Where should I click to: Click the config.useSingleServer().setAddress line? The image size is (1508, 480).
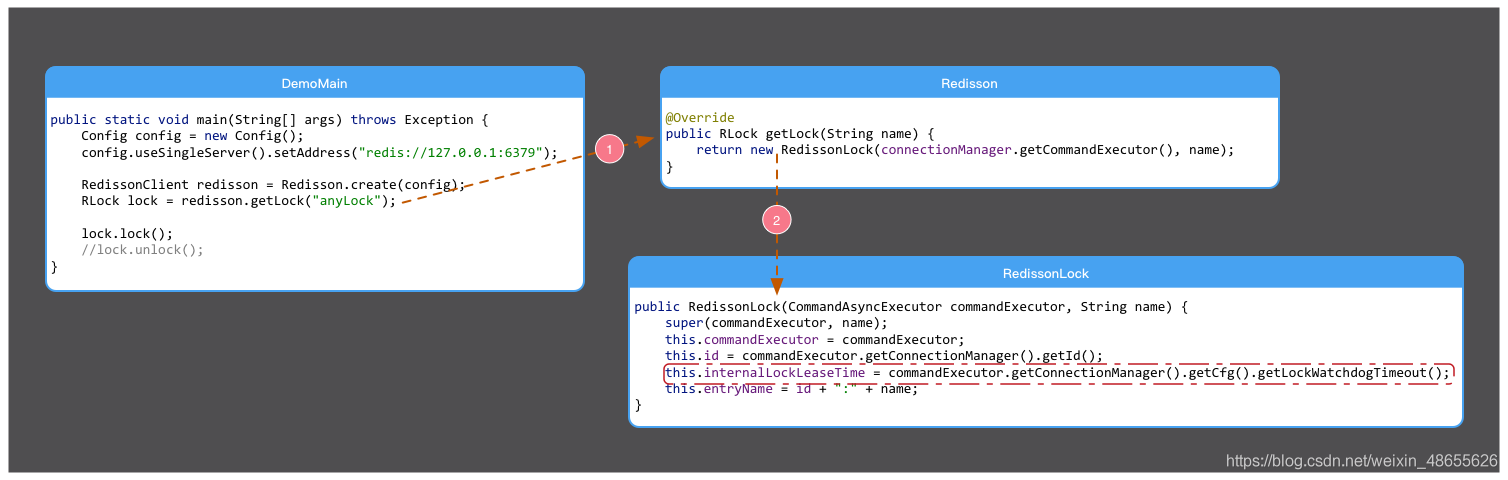319,153
